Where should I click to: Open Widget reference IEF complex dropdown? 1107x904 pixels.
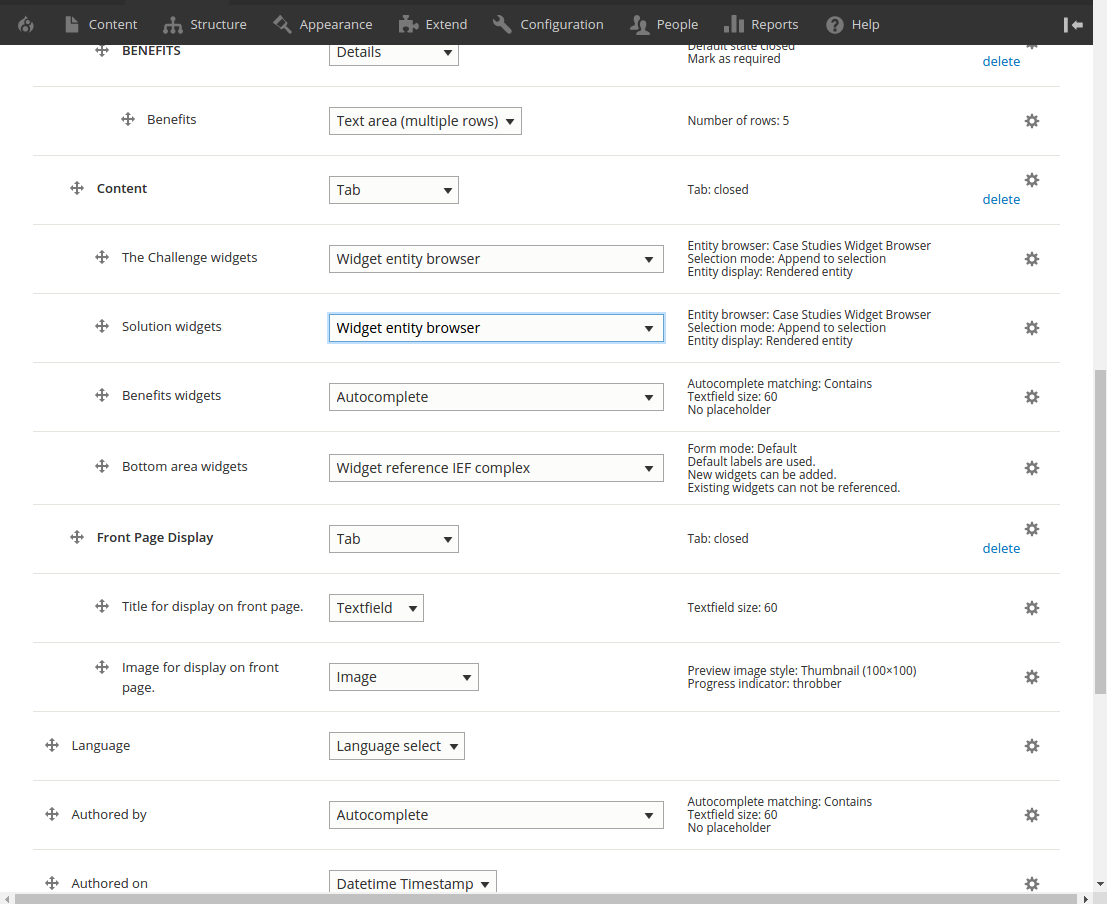tap(496, 468)
